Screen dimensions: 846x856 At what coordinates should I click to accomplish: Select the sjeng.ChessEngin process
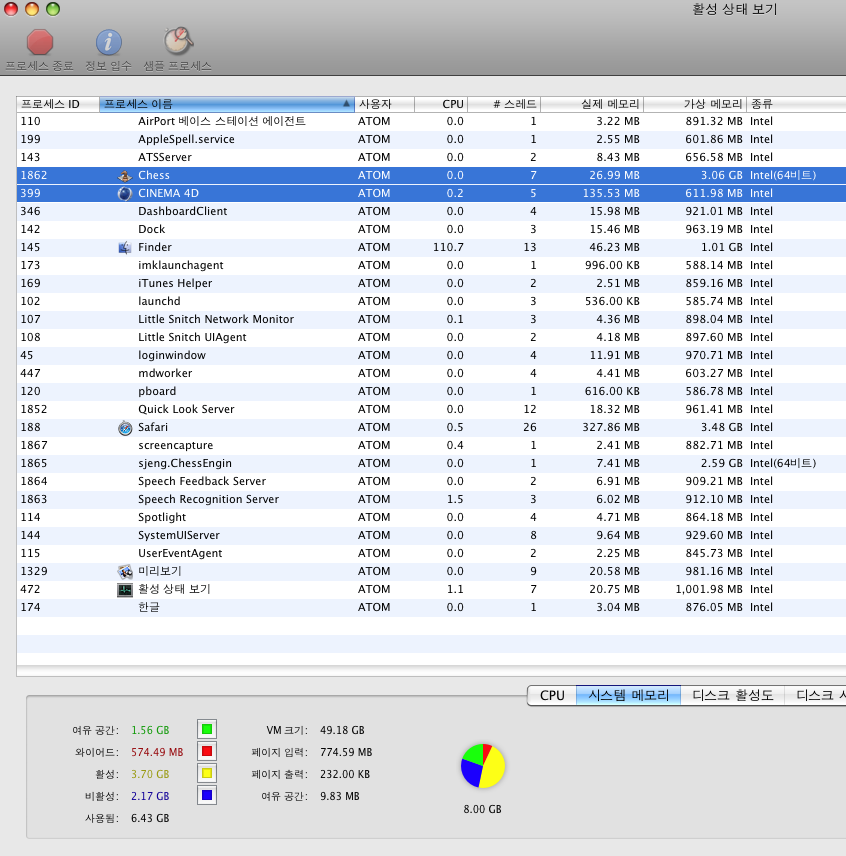tap(431, 463)
